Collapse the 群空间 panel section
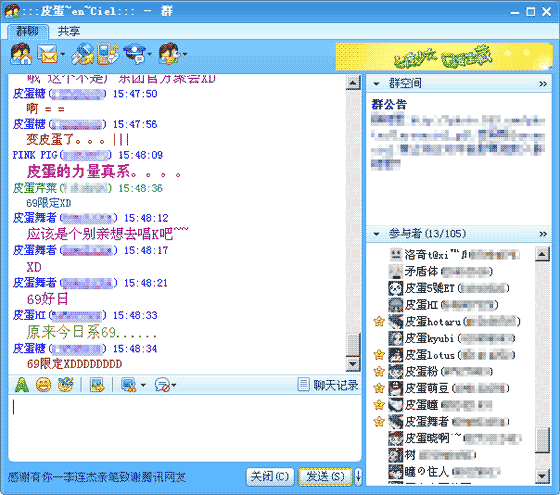The height and width of the screenshot is (495, 560). tap(376, 84)
